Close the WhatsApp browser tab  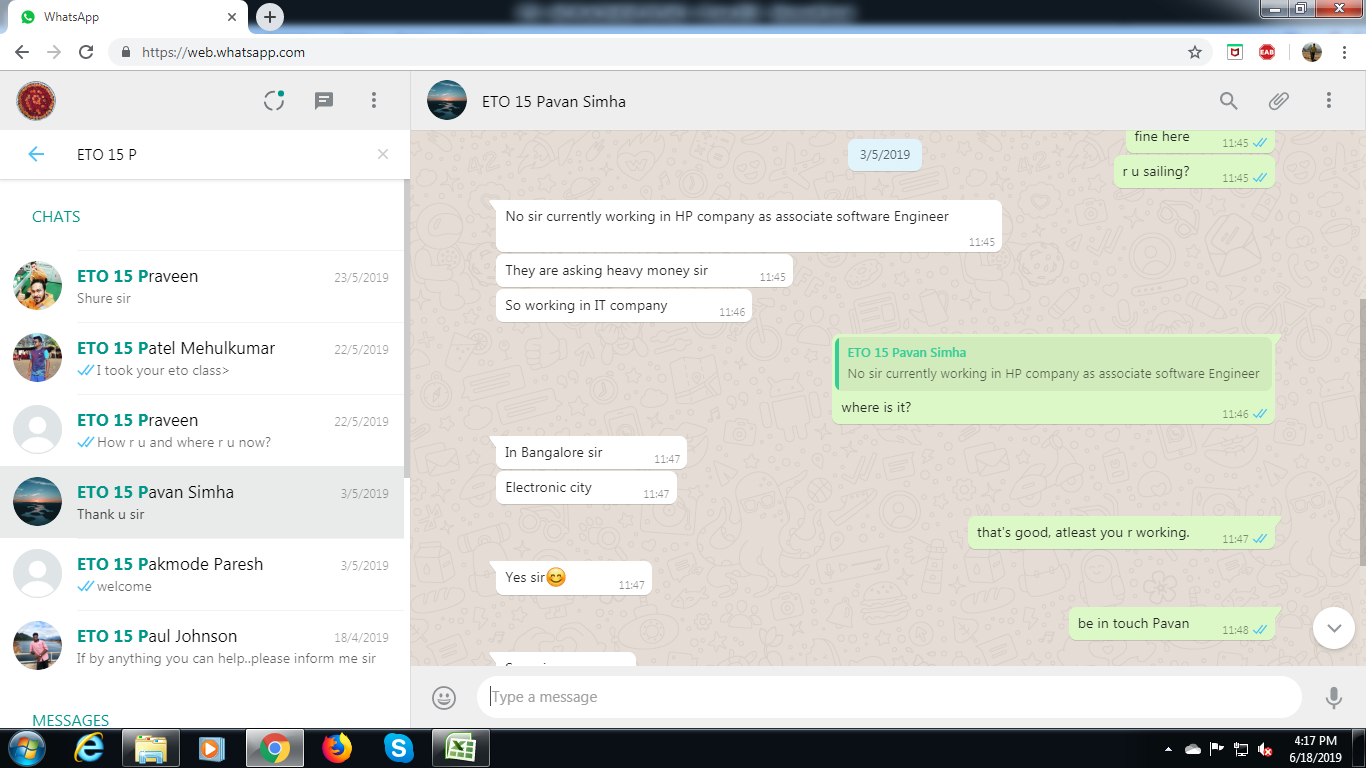[232, 17]
